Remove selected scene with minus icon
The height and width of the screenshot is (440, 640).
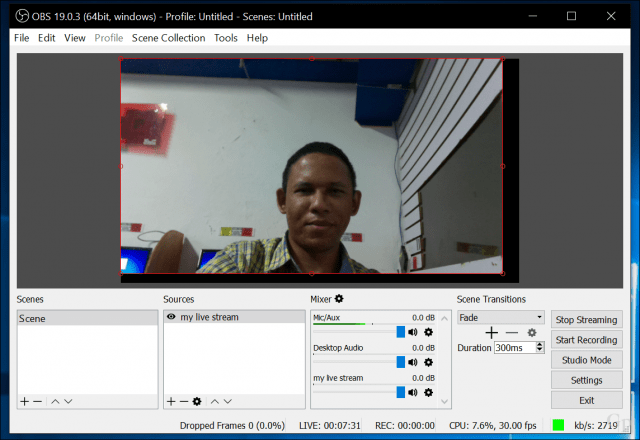pos(38,402)
